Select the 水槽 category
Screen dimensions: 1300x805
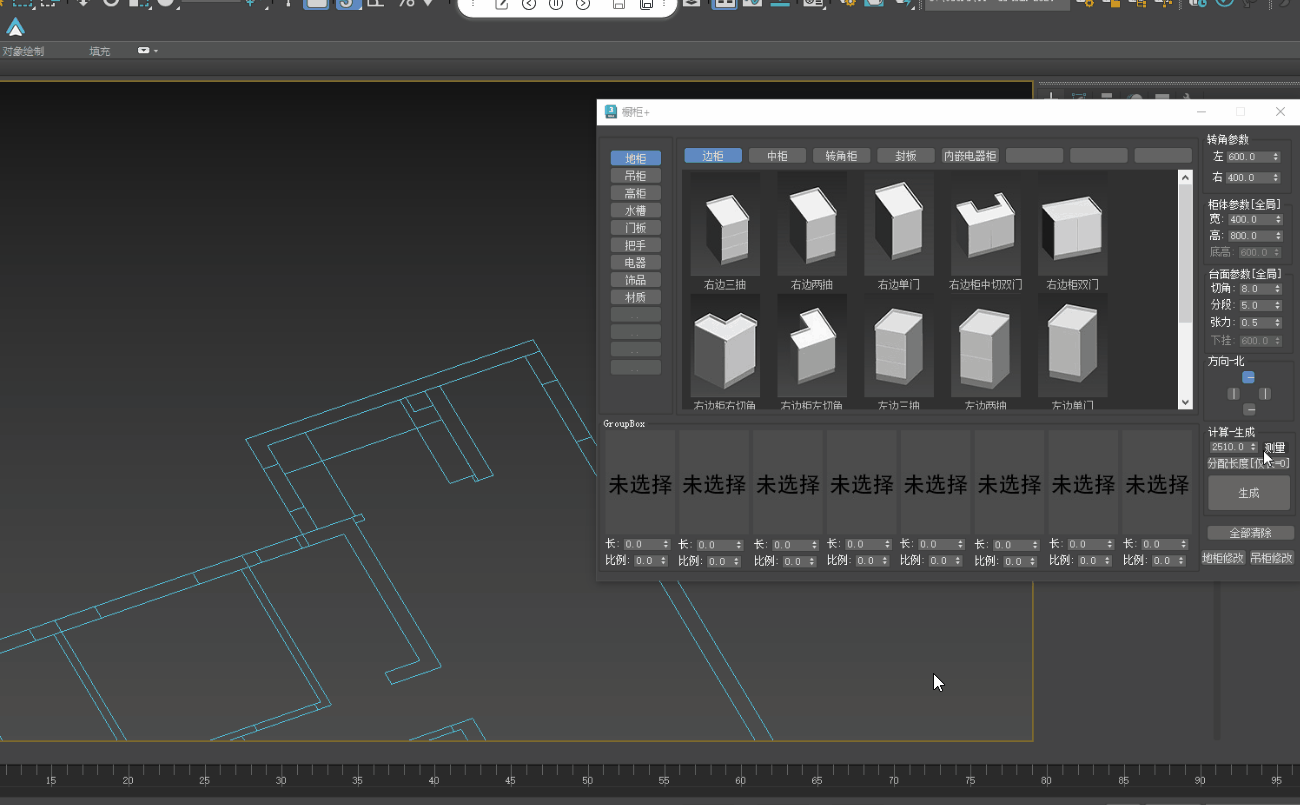pyautogui.click(x=635, y=210)
